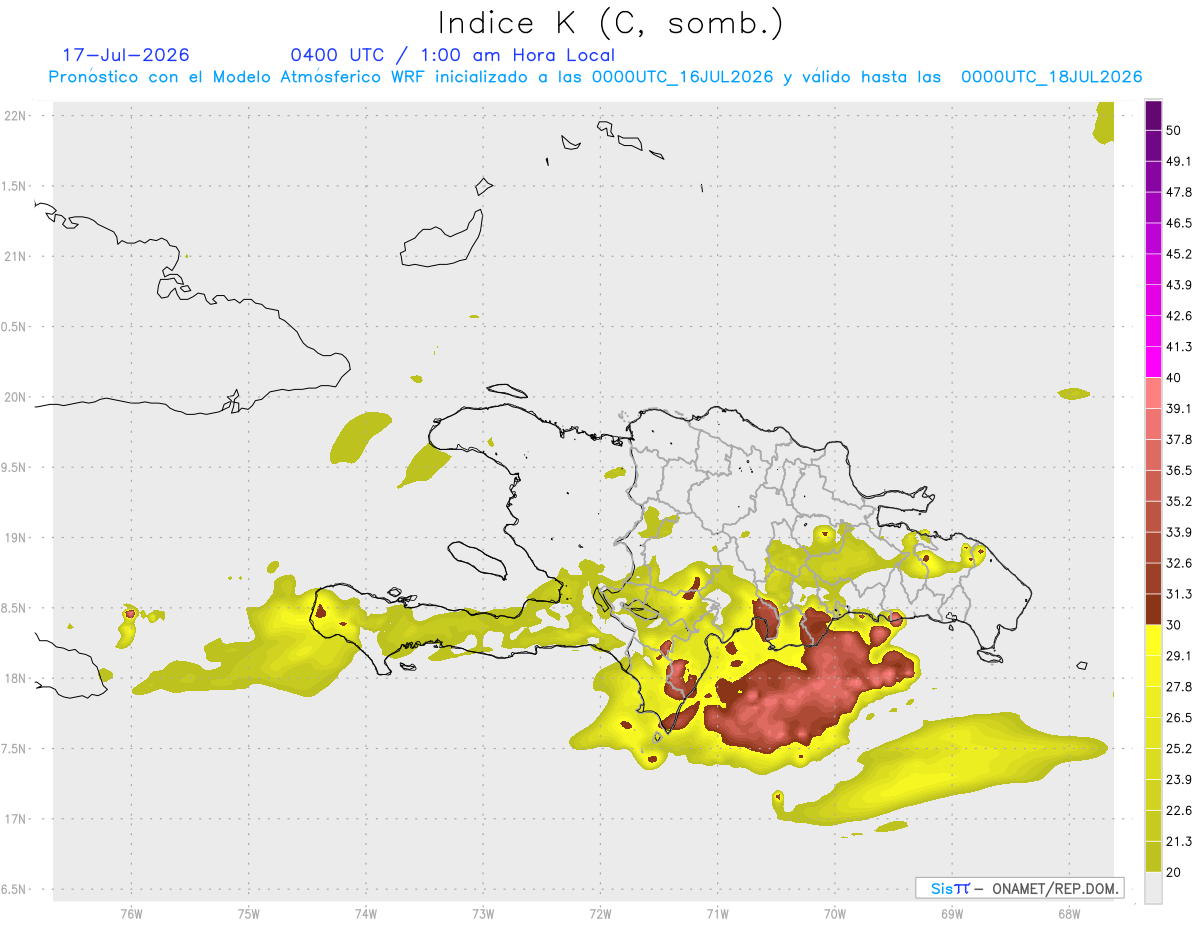Click the 20N latitude label
Screen dimensions: 1200x927
(x=15, y=397)
